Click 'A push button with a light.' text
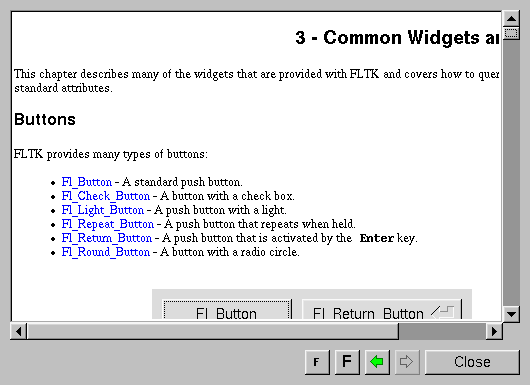The width and height of the screenshot is (530, 385). click(x=220, y=210)
